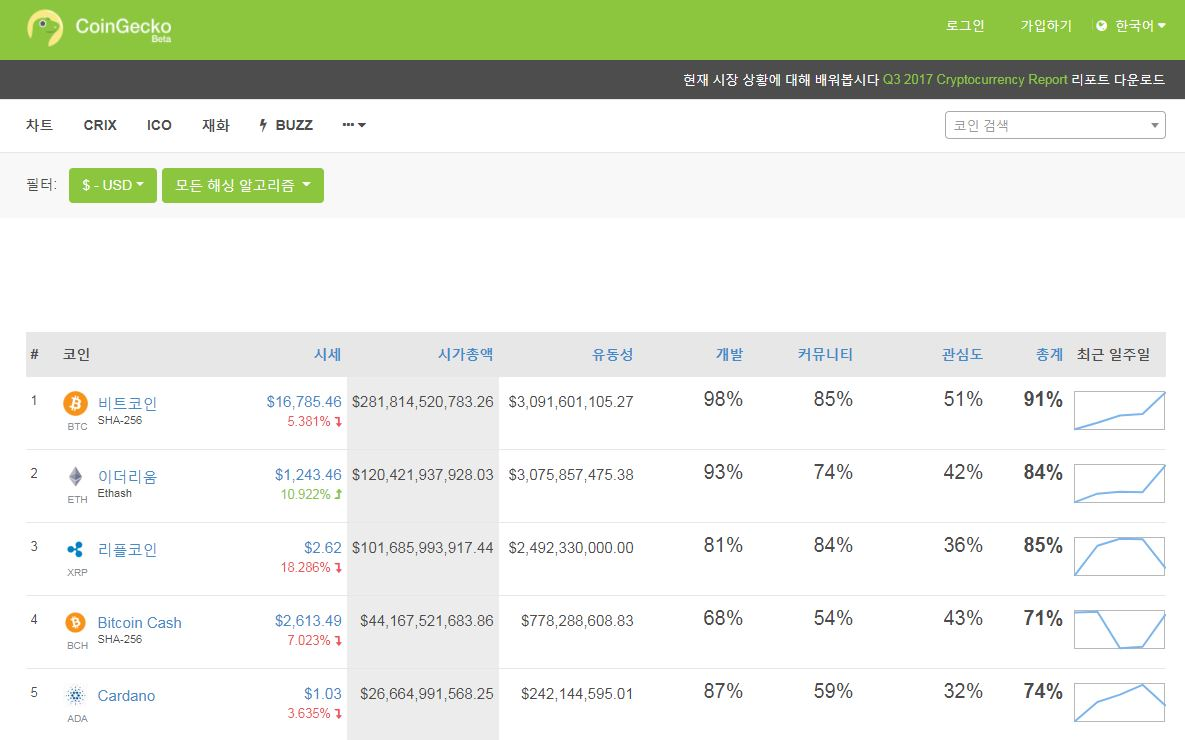Click liquidity value $778,288,608.83
1185x740 pixels.
577,621
